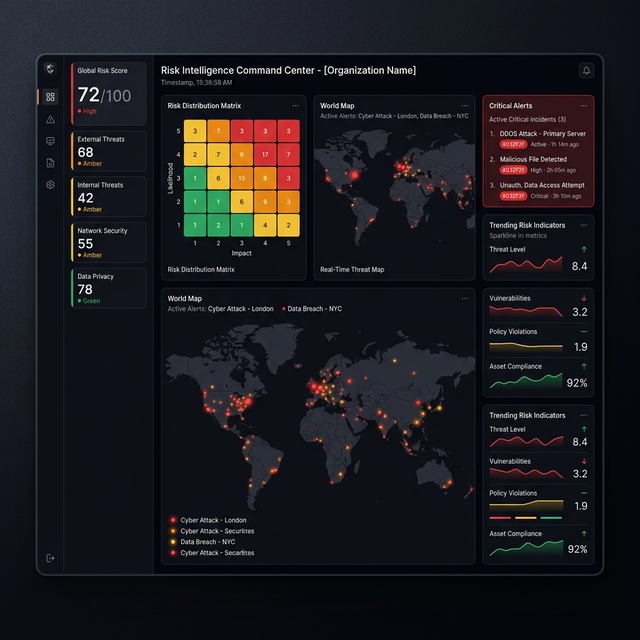The image size is (640, 640).
Task: Click the red ID badge under Malicious File Detected
Action: pyautogui.click(x=513, y=170)
